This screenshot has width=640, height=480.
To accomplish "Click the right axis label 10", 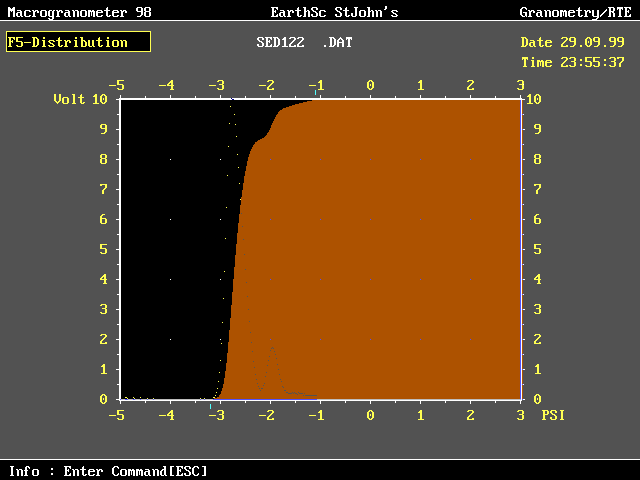I will click(x=534, y=99).
